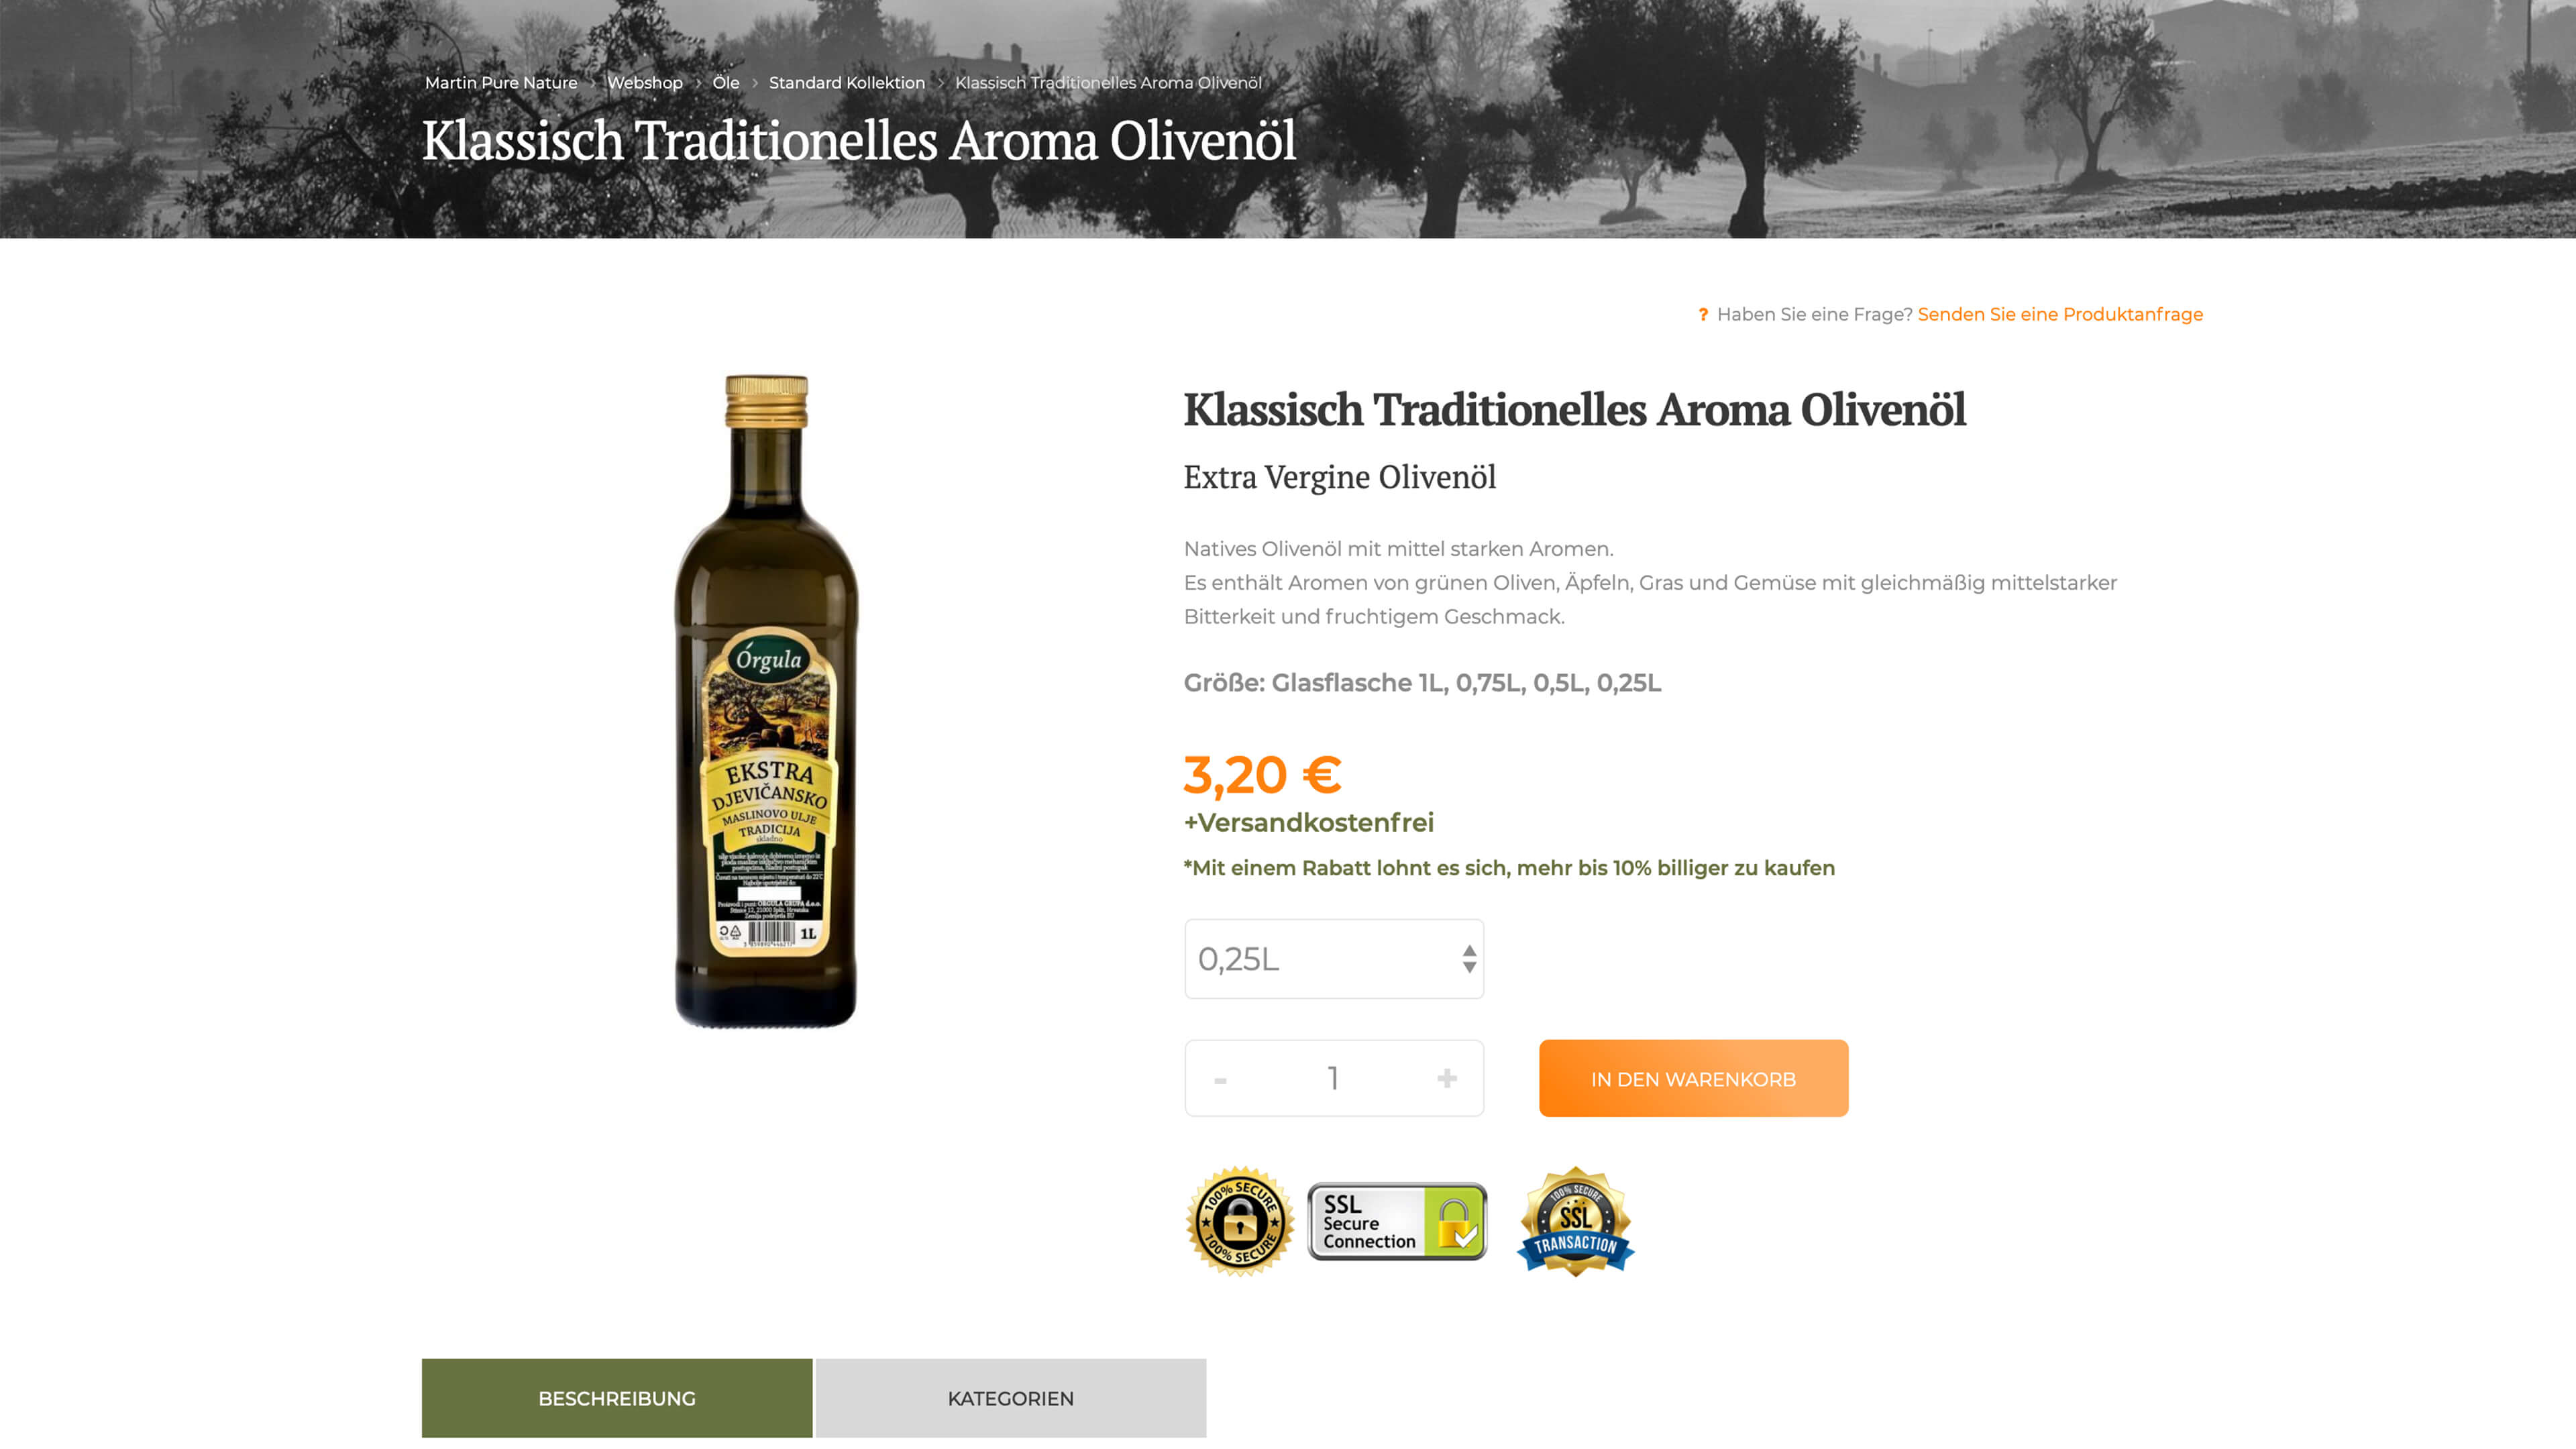Click the Klassisch Traditionelles Aroma Olivenöl breadcrumb
This screenshot has height=1449, width=2576.
click(x=1108, y=83)
